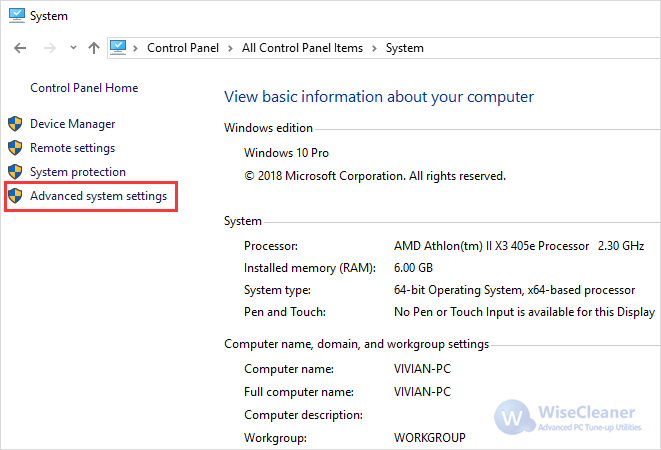661x450 pixels.
Task: Click the 'Processor:' label
Action: (x=271, y=246)
